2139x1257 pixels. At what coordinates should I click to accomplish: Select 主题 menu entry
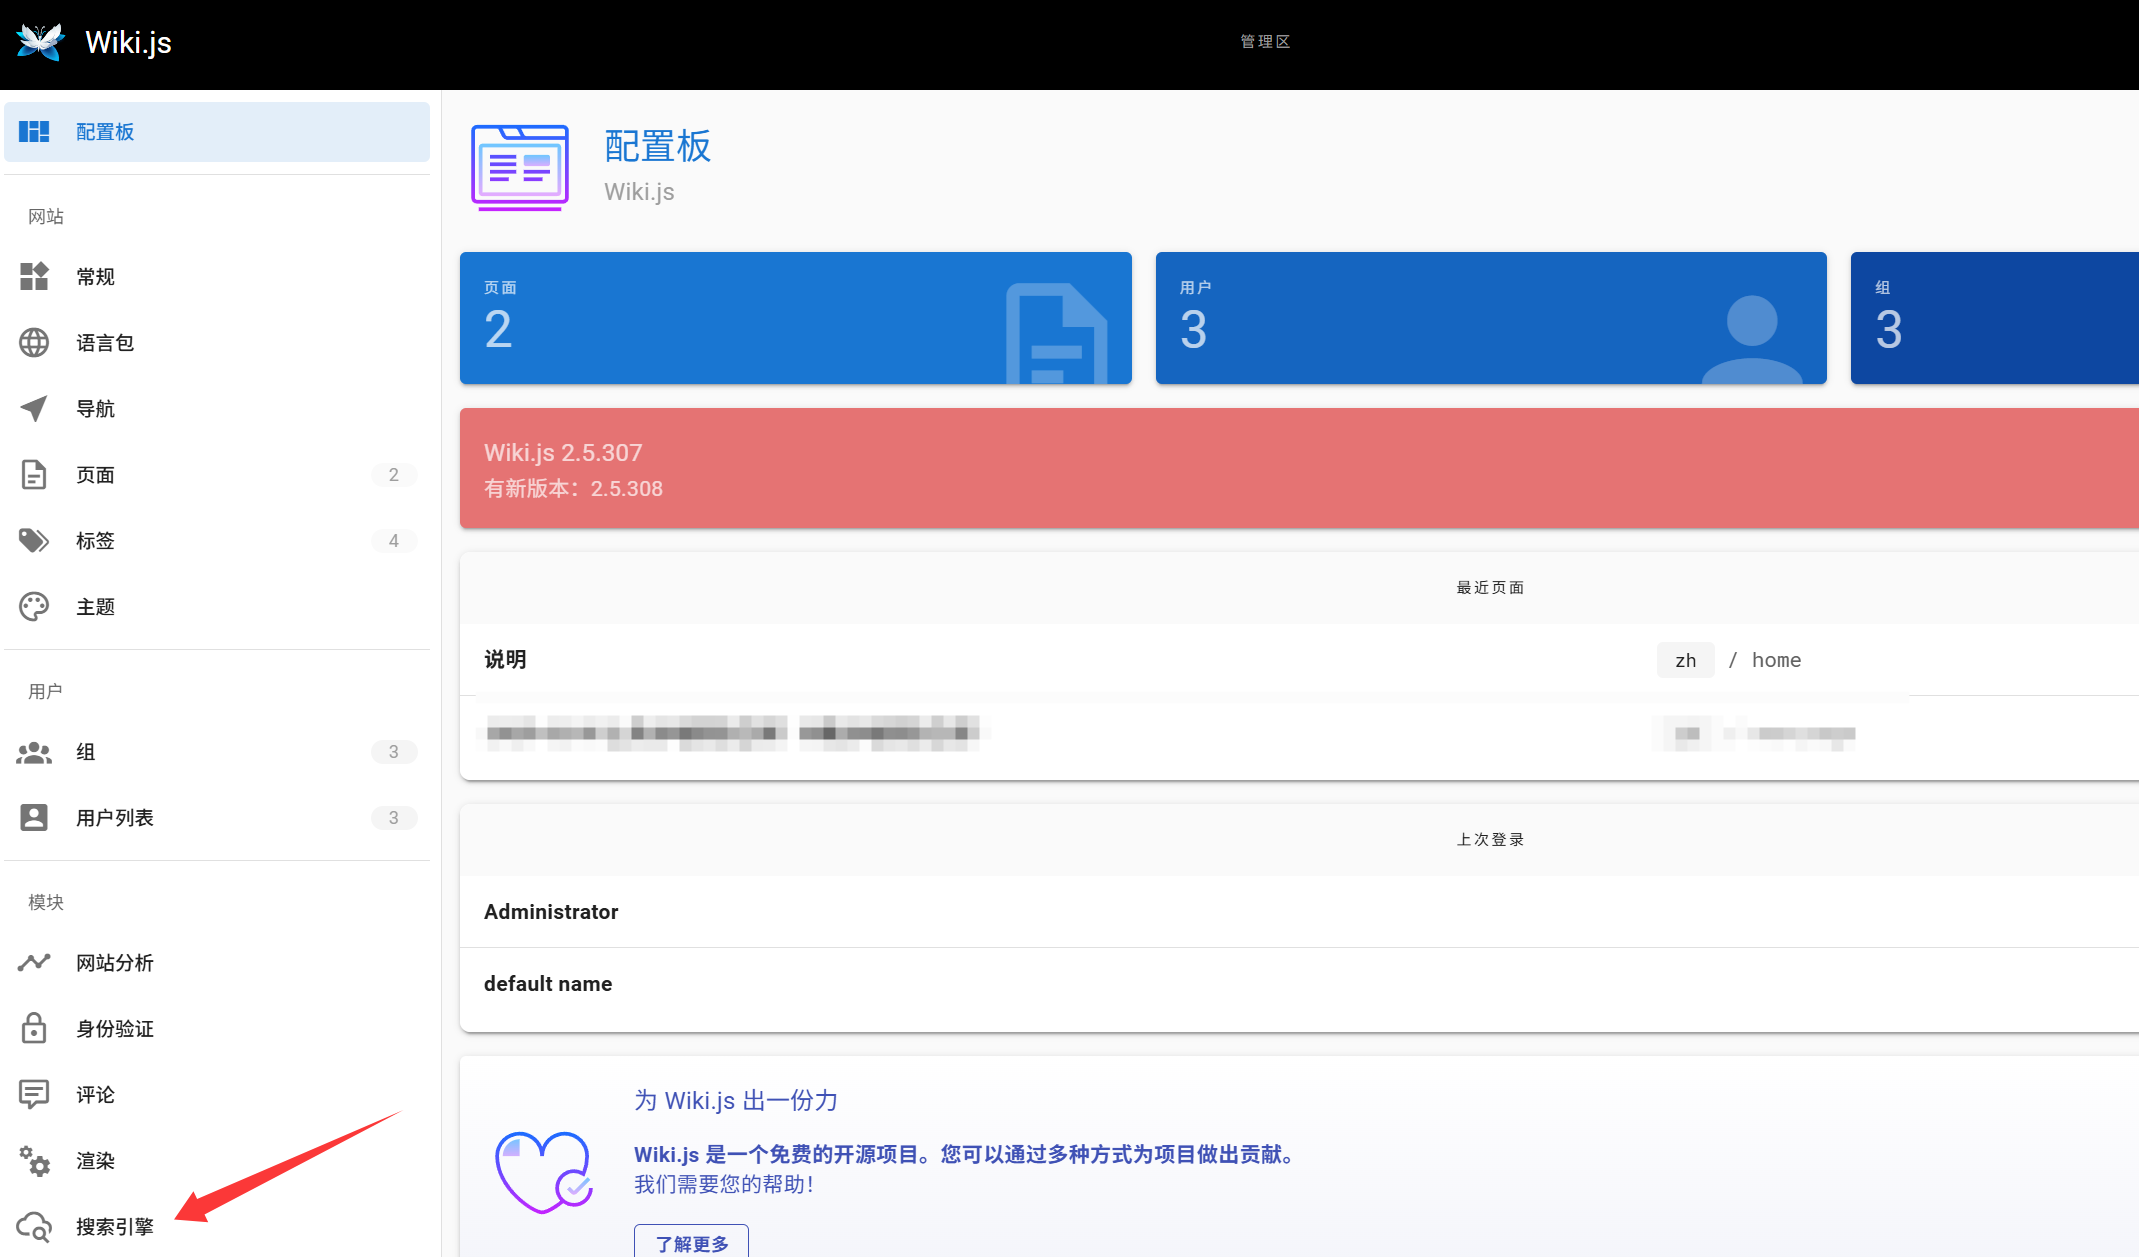217,607
